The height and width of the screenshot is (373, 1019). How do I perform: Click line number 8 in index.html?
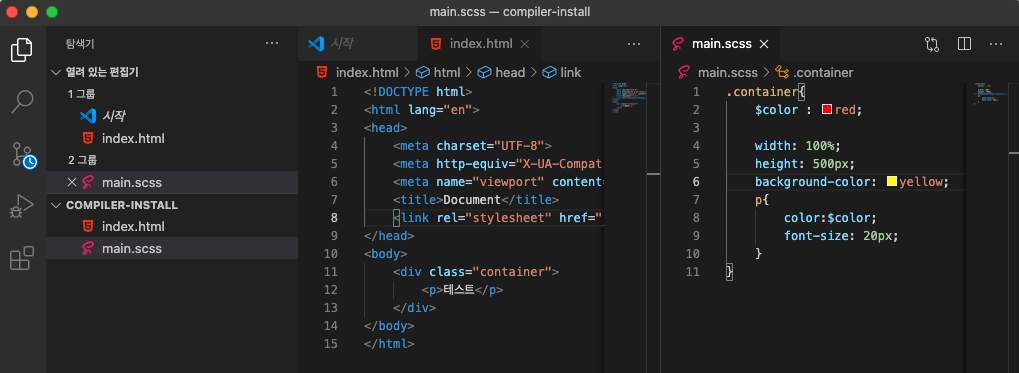pos(334,218)
